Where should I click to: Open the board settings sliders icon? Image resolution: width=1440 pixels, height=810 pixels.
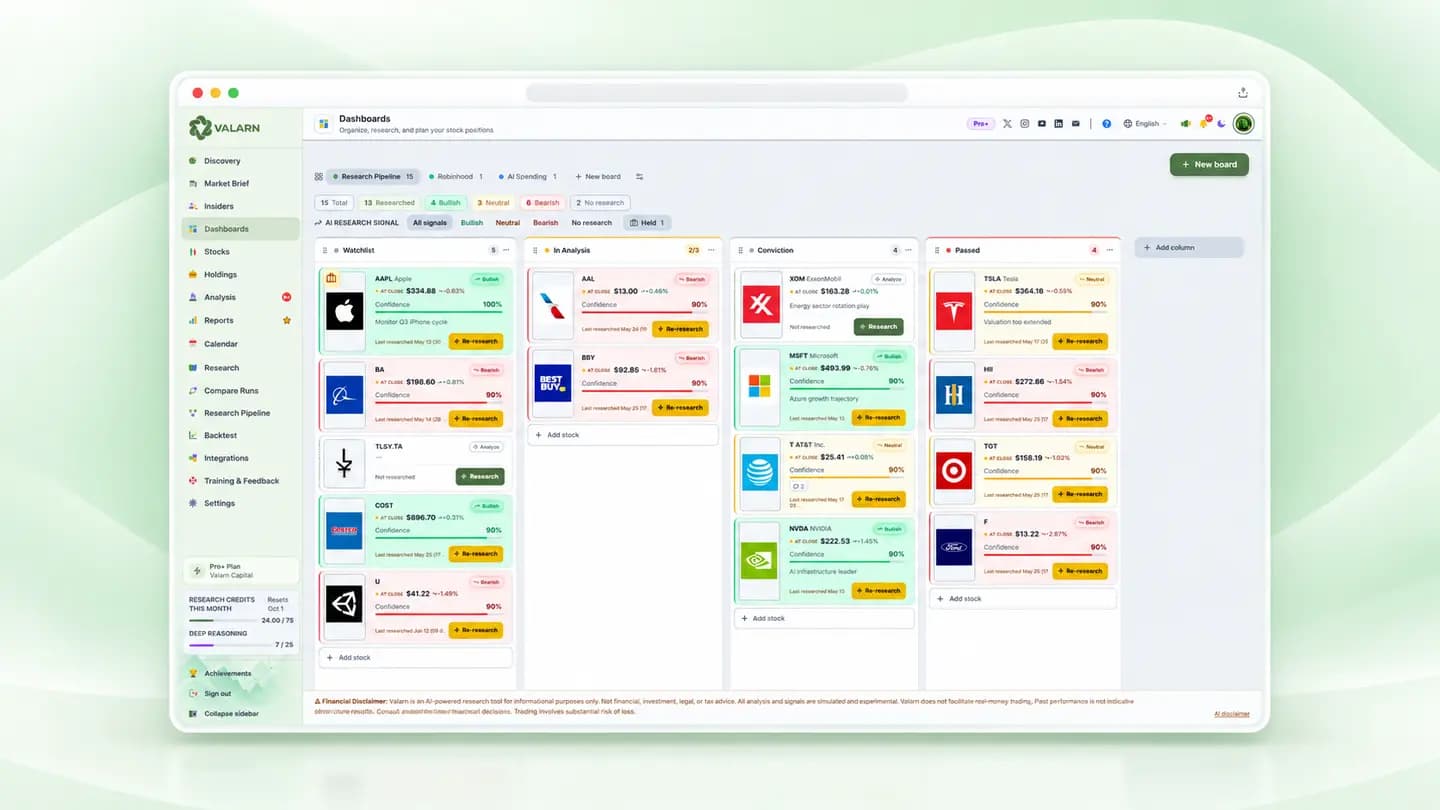pos(640,177)
